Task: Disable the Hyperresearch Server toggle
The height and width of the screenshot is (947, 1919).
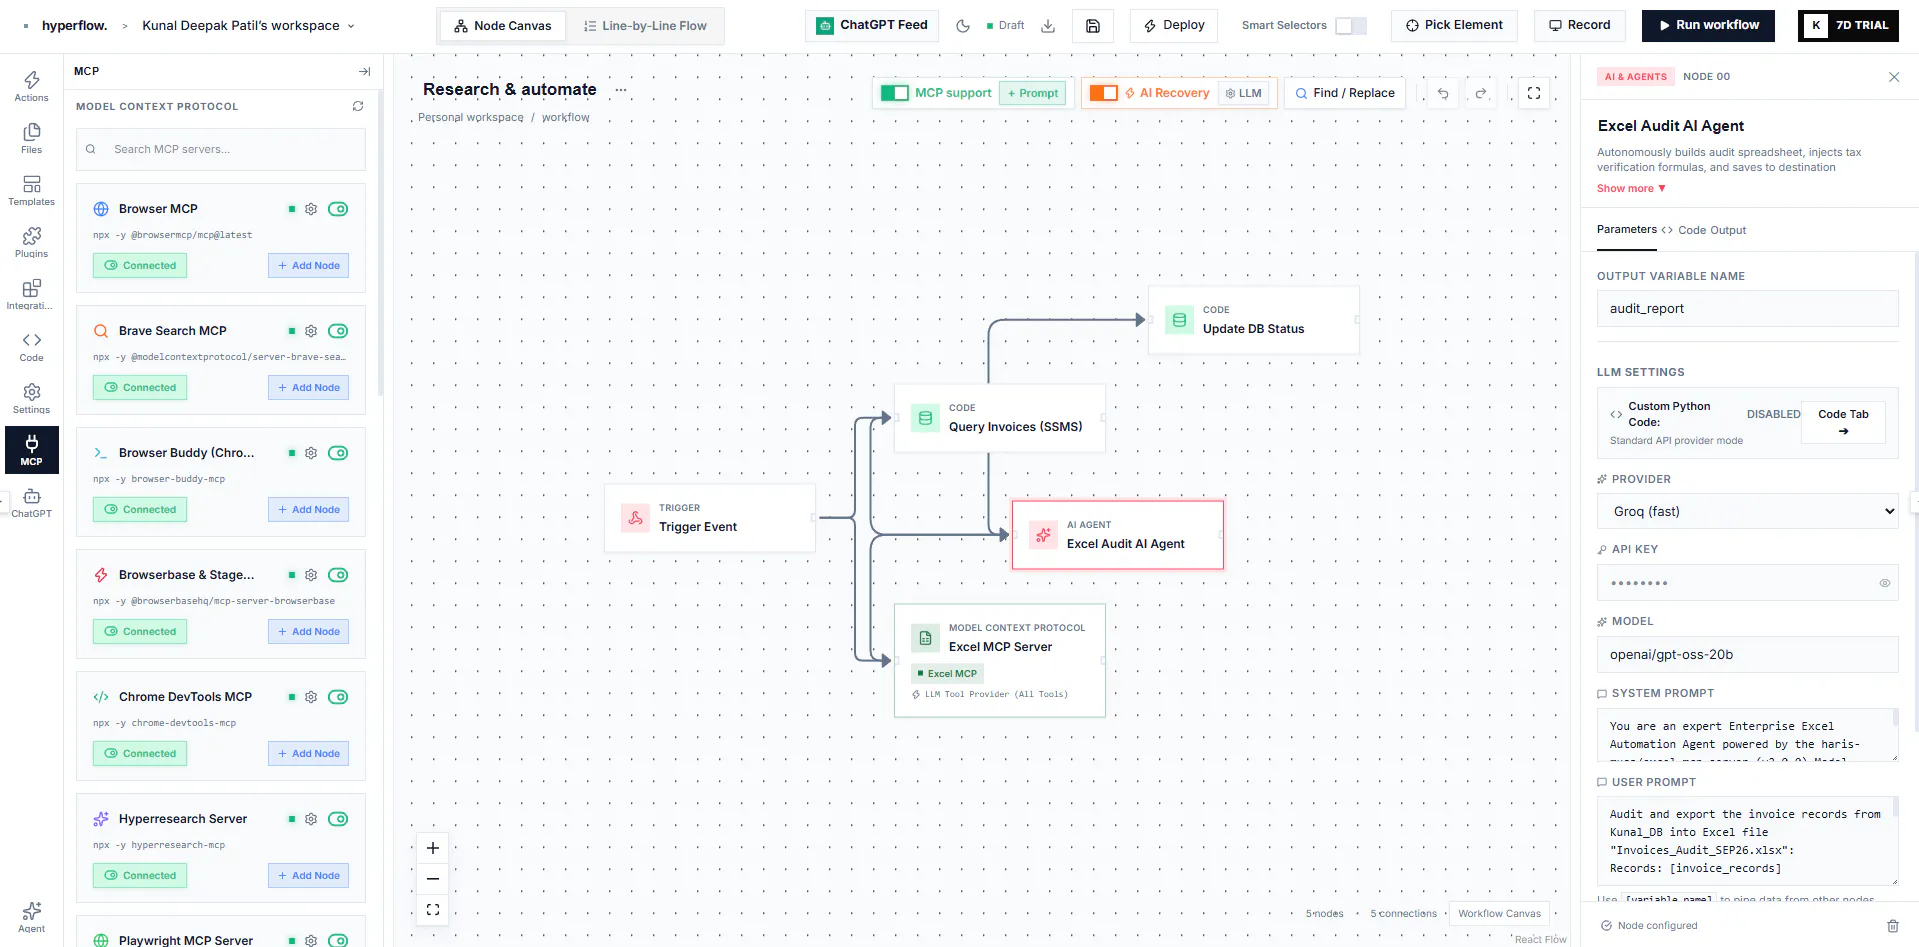Action: pyautogui.click(x=338, y=819)
